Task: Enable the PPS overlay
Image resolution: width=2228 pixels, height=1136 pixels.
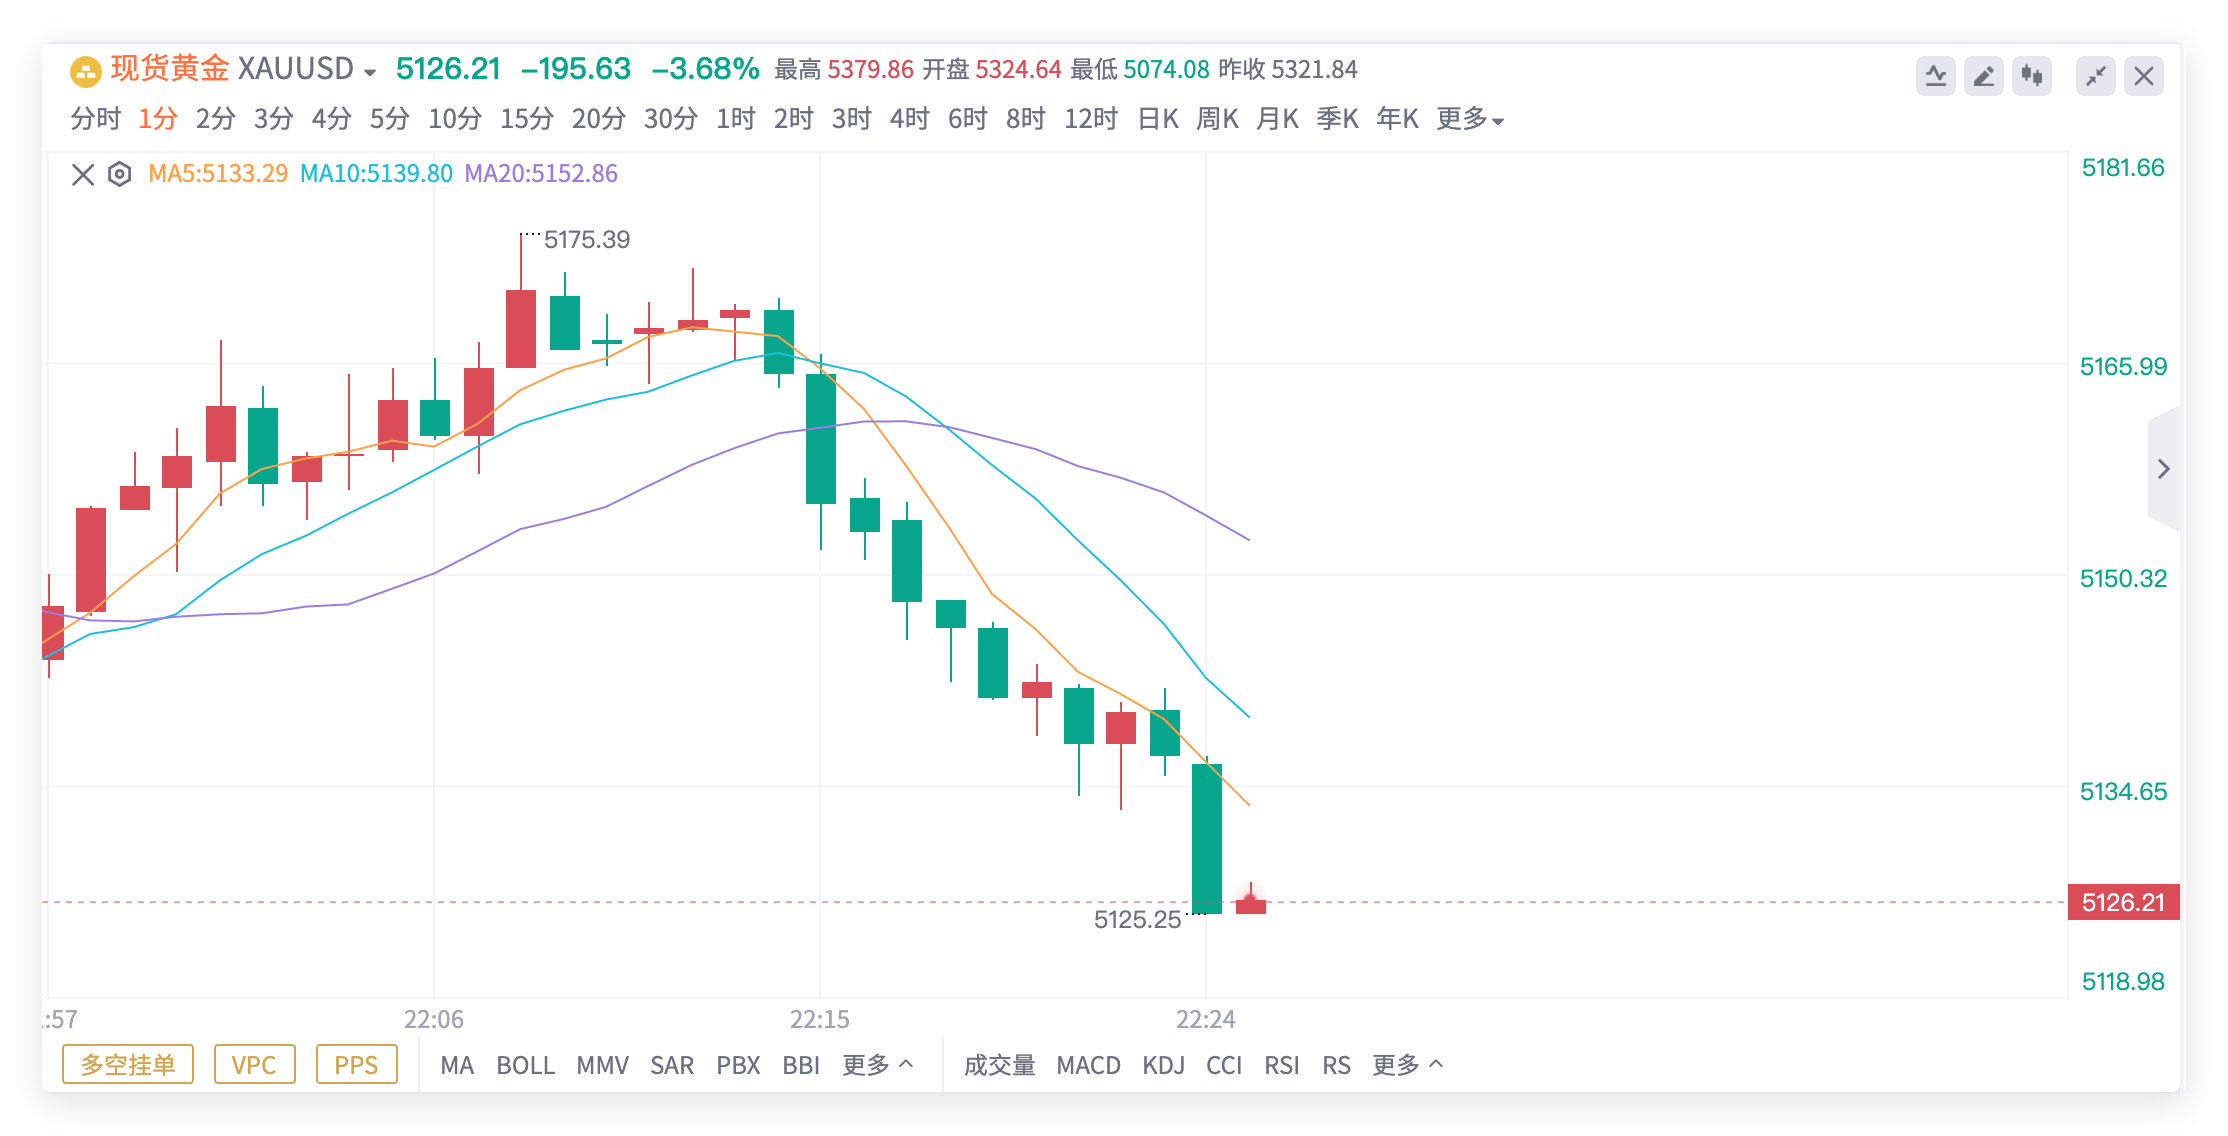Action: pos(358,1065)
